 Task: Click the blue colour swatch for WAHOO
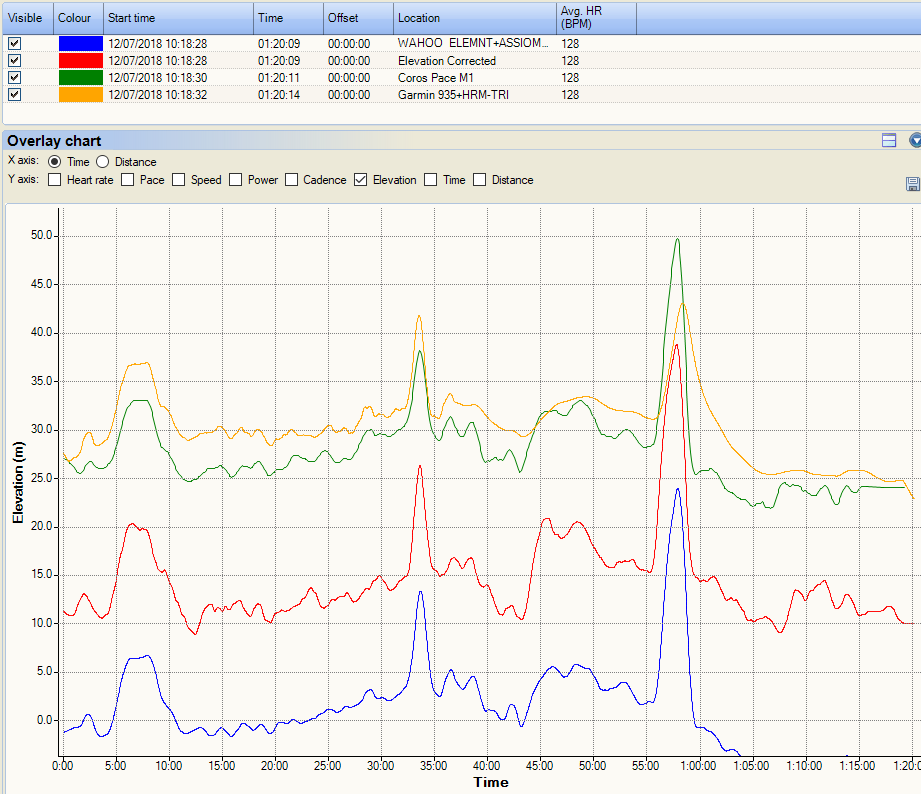[80, 44]
